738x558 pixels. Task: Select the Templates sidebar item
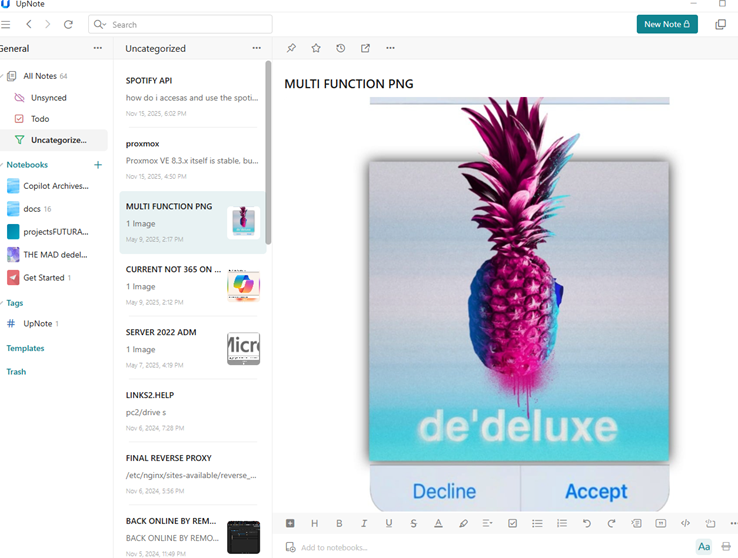point(25,348)
